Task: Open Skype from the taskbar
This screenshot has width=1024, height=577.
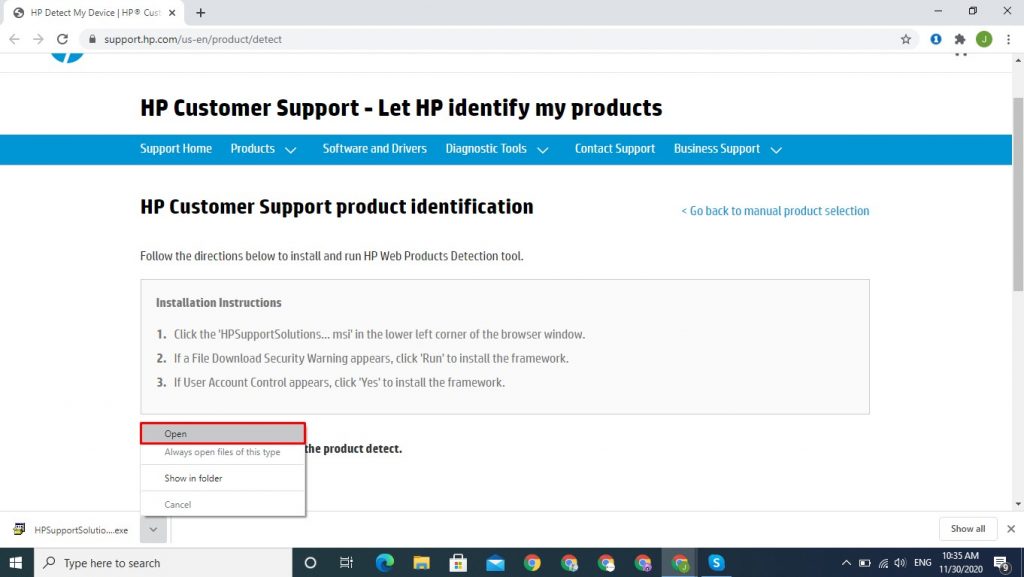Action: 716,562
